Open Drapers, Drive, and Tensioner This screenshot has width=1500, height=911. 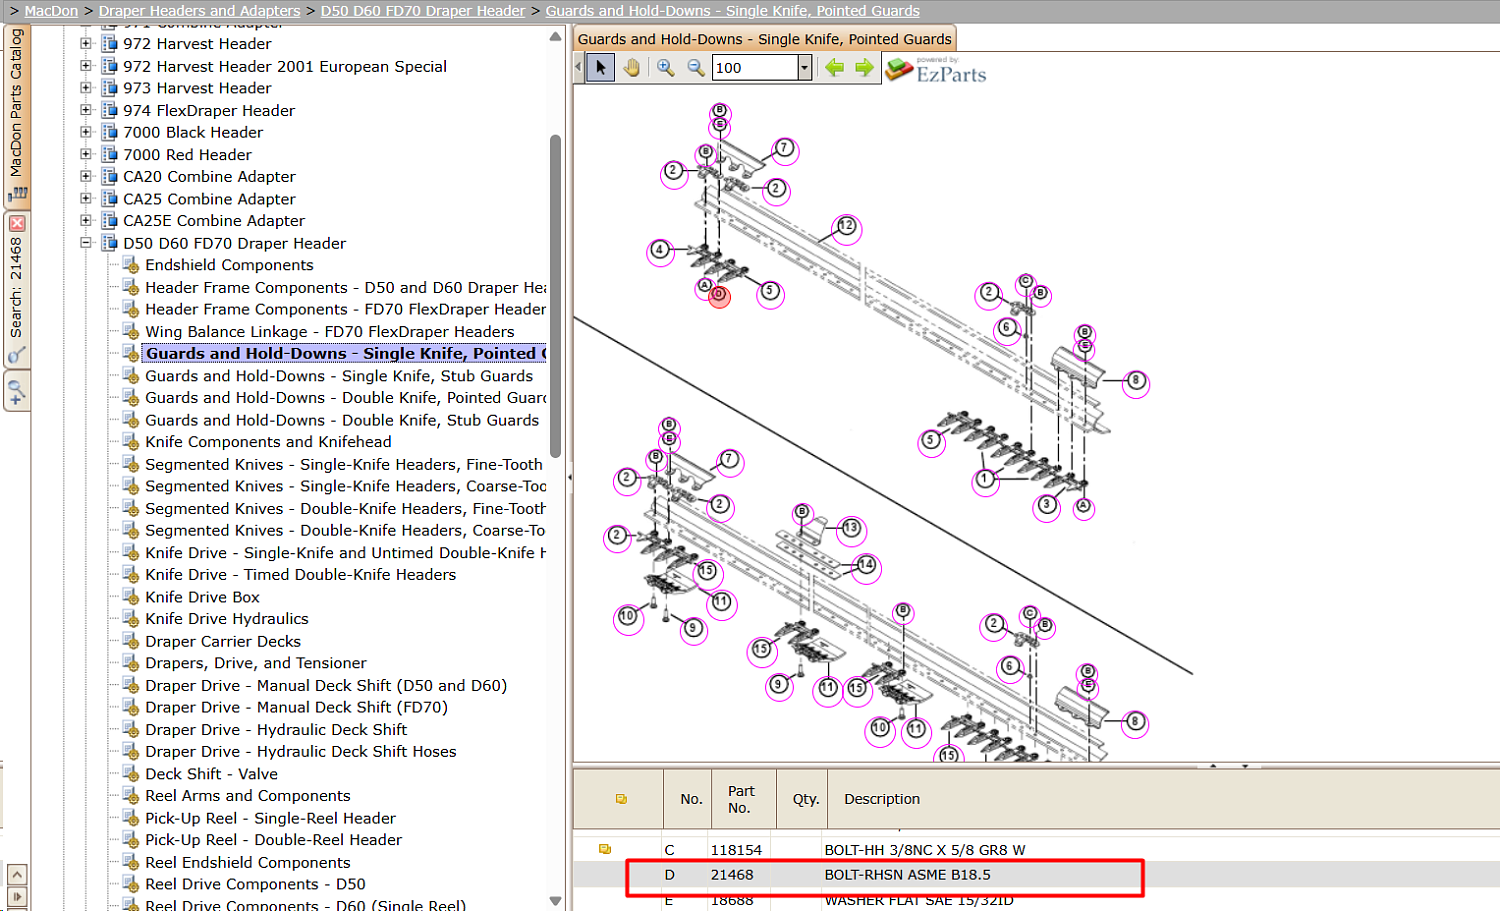[x=256, y=663]
